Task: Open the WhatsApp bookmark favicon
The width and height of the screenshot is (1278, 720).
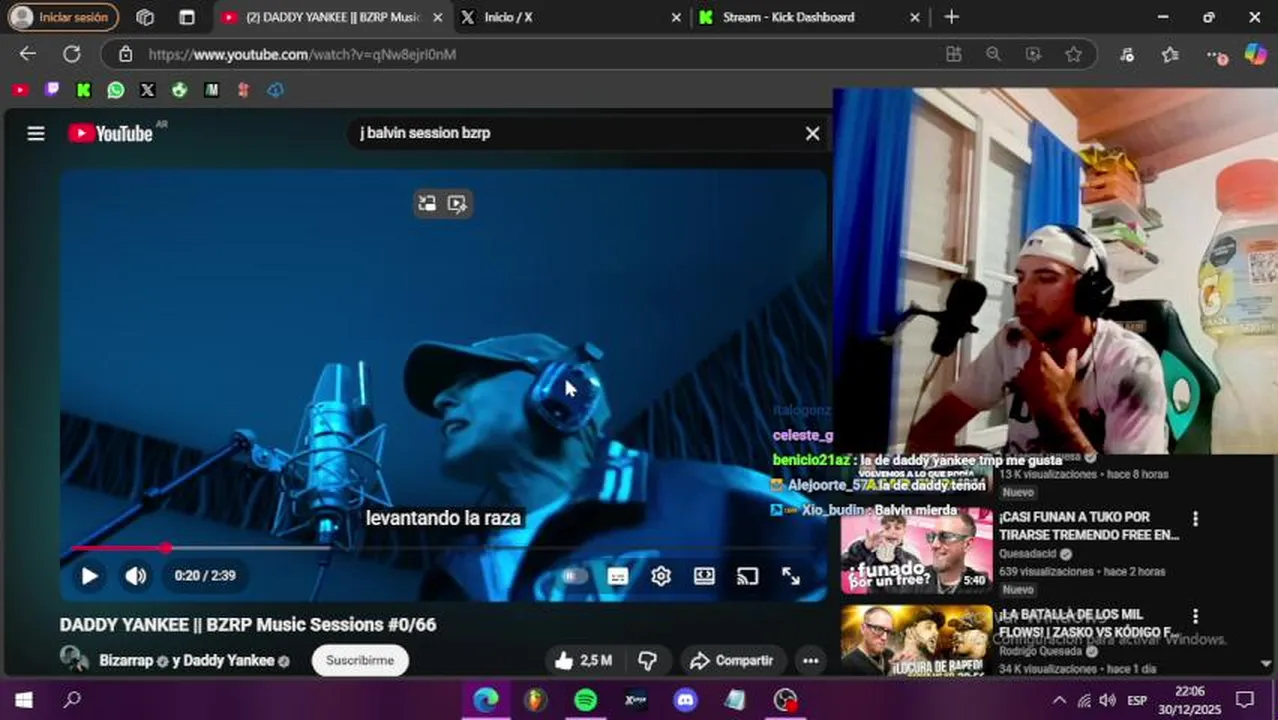Action: 116,90
